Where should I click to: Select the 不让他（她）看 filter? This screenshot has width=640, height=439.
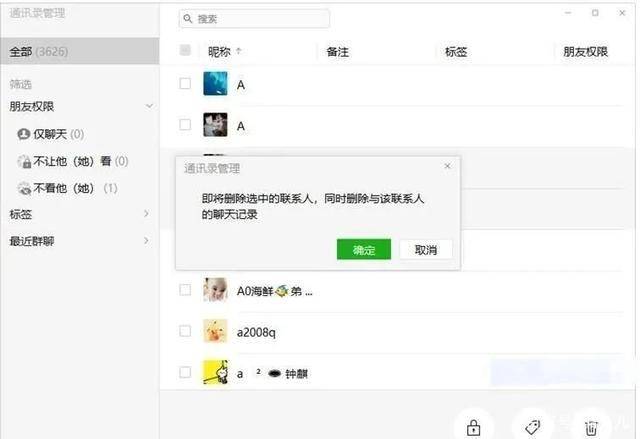point(73,161)
